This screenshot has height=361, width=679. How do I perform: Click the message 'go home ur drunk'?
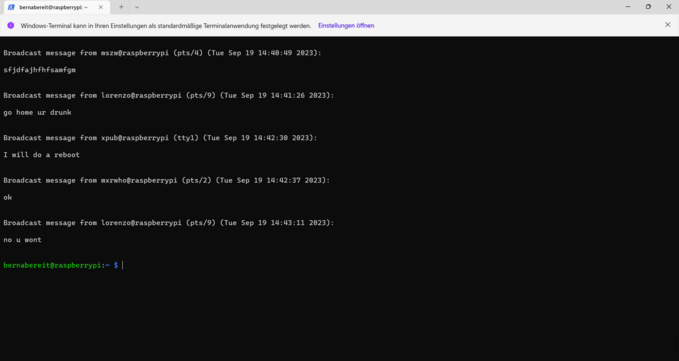(37, 112)
